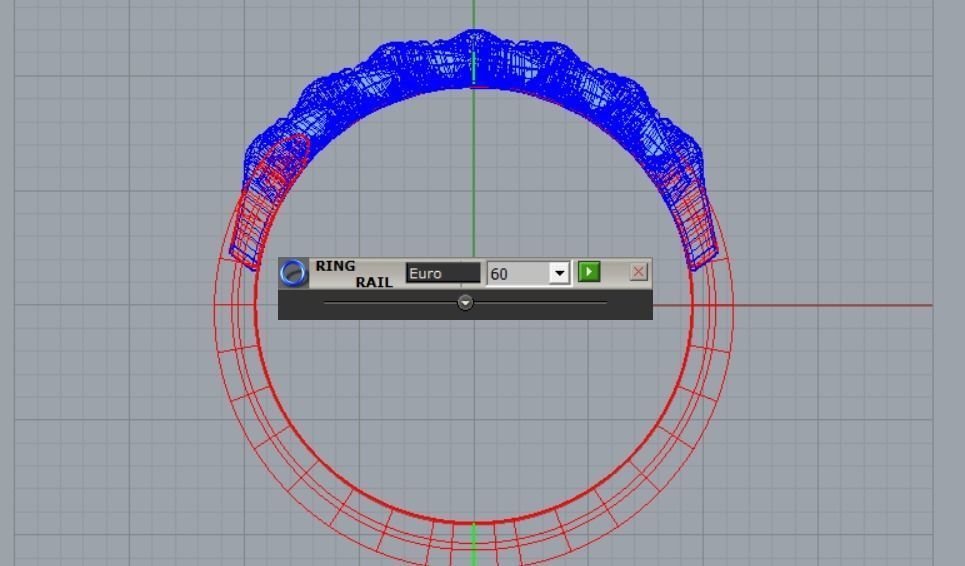This screenshot has height=566, width=965.
Task: Click the Ring Rail slider handle
Action: [x=465, y=302]
